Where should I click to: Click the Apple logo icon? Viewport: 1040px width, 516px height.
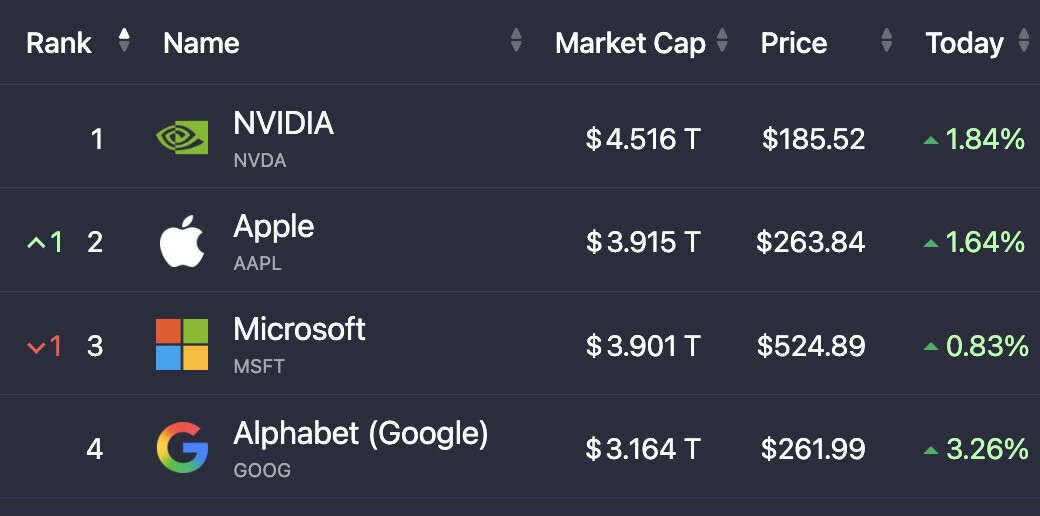click(182, 242)
